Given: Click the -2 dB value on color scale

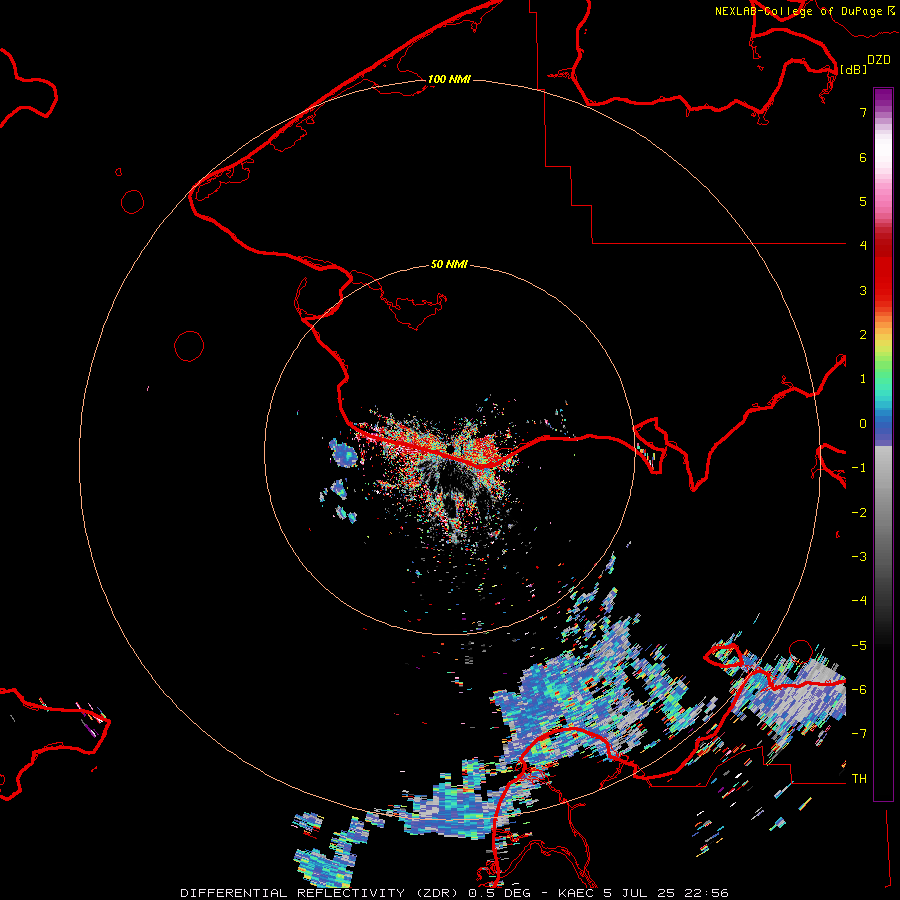Looking at the screenshot, I should [859, 513].
